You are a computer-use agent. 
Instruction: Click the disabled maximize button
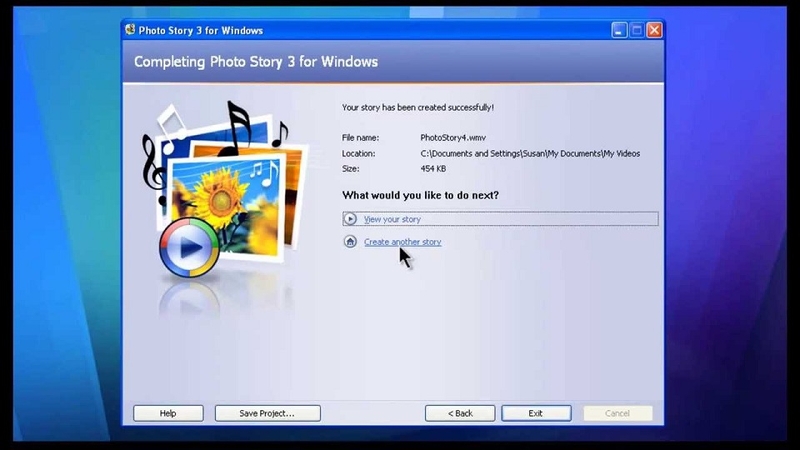(637, 30)
